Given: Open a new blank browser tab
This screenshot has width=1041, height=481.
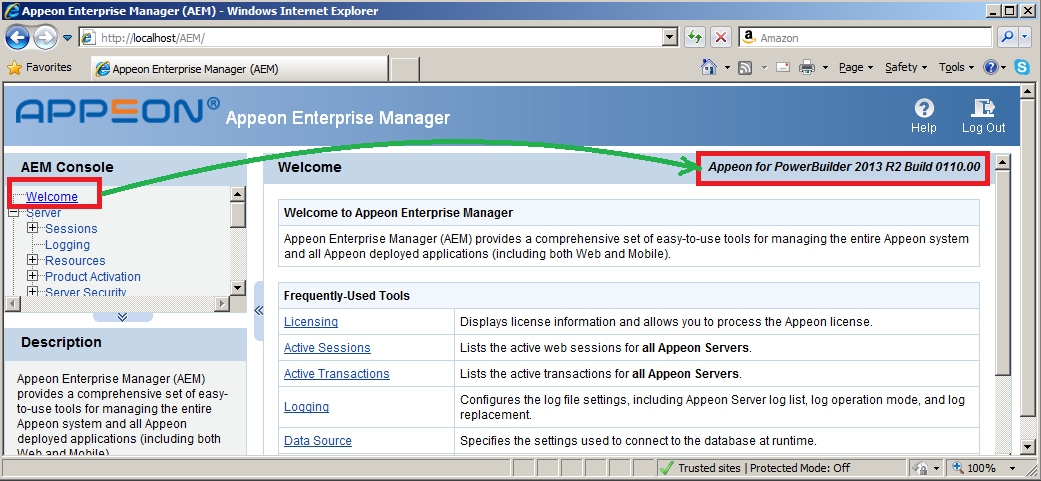Looking at the screenshot, I should click(404, 69).
